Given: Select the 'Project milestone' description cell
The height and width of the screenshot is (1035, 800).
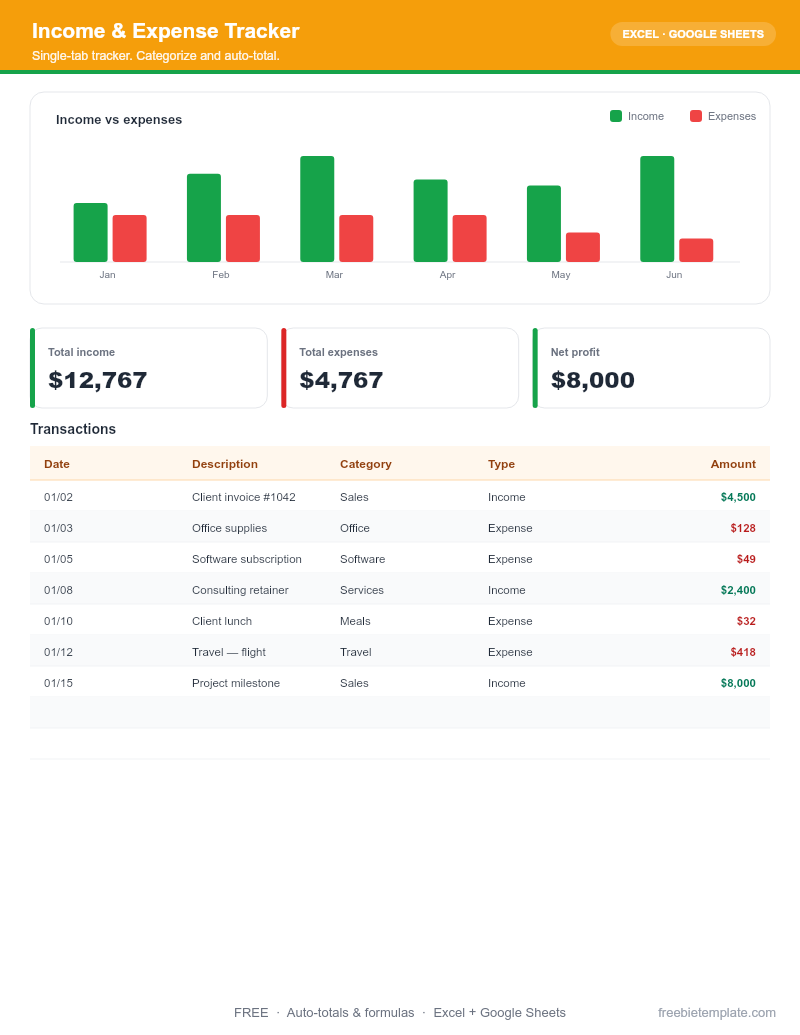Looking at the screenshot, I should (x=236, y=683).
